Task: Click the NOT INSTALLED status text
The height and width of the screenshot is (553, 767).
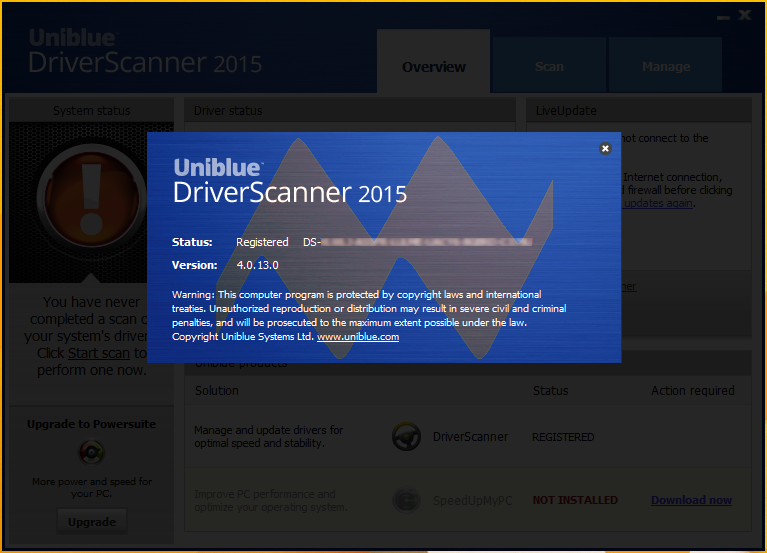Action: click(x=575, y=500)
